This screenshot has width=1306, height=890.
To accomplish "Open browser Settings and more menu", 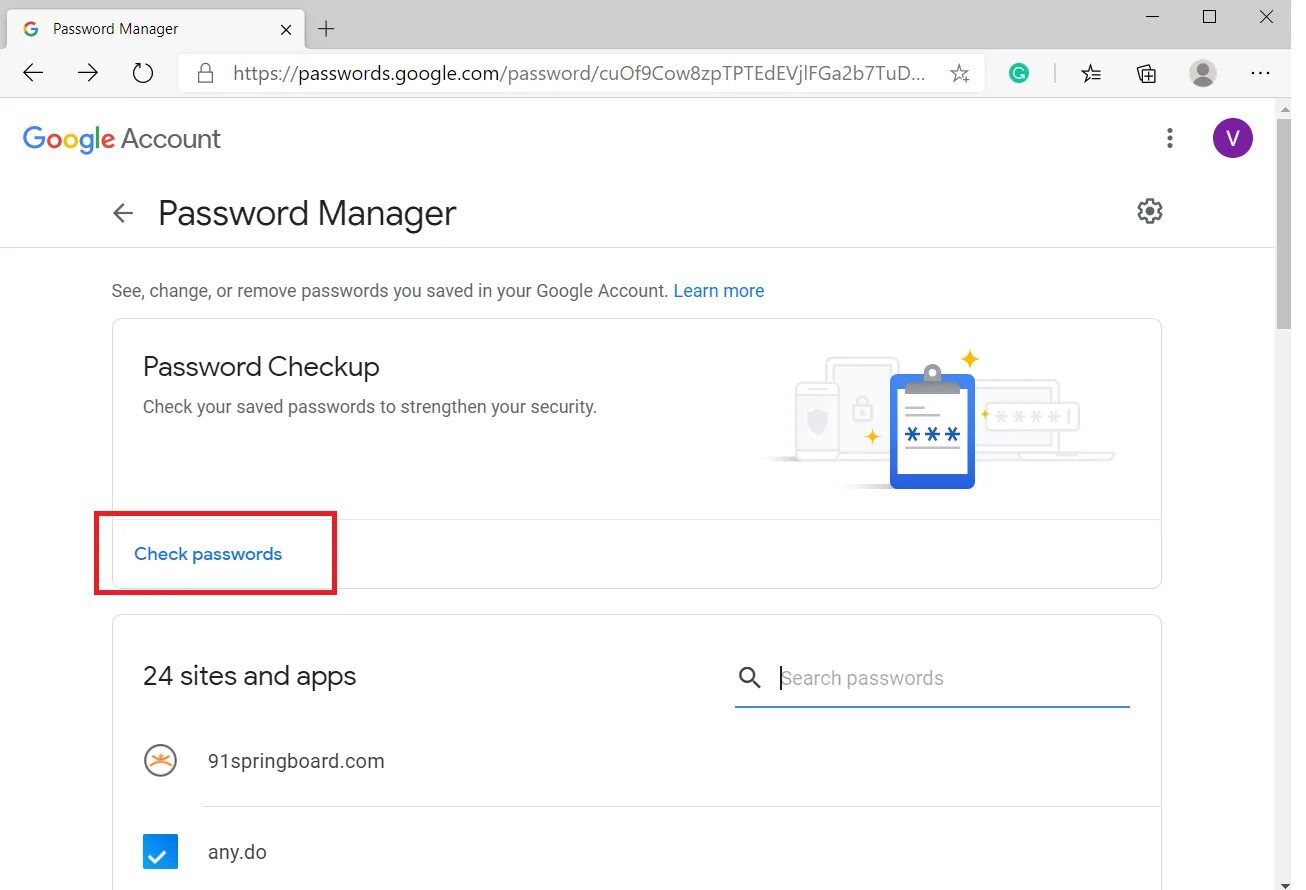I will point(1260,73).
